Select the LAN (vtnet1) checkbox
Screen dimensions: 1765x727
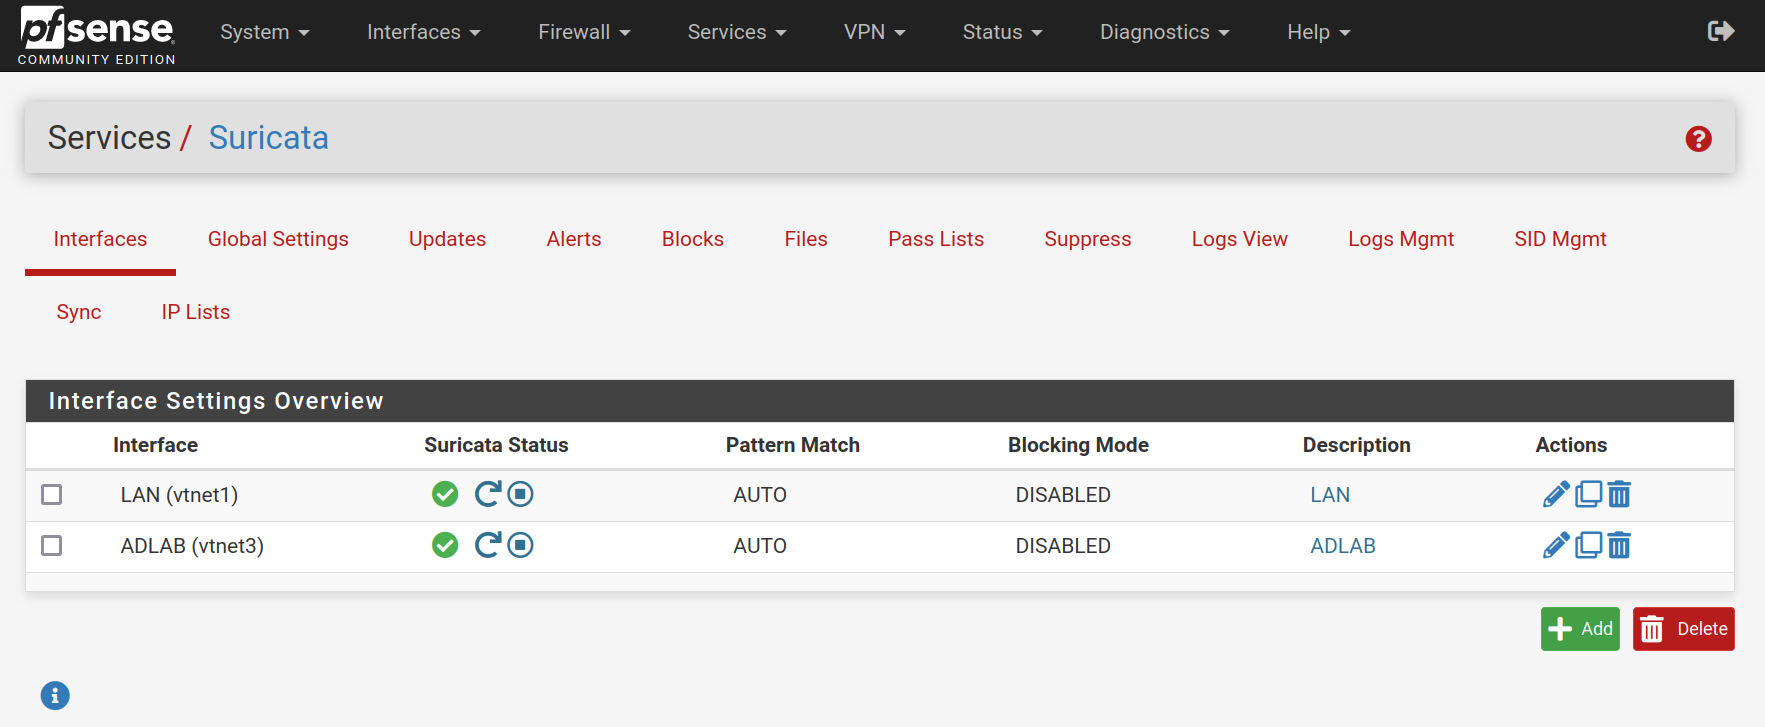click(52, 495)
